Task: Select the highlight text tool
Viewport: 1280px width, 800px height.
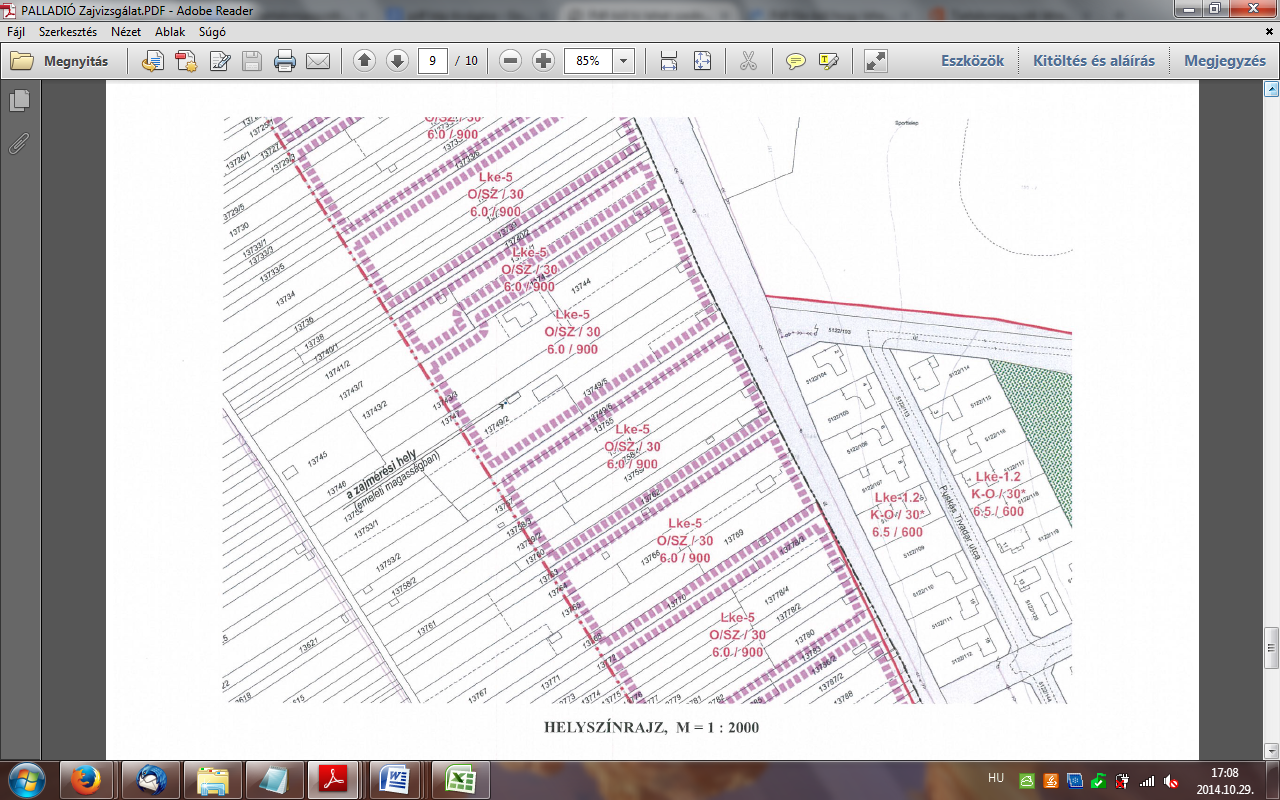Action: [828, 61]
